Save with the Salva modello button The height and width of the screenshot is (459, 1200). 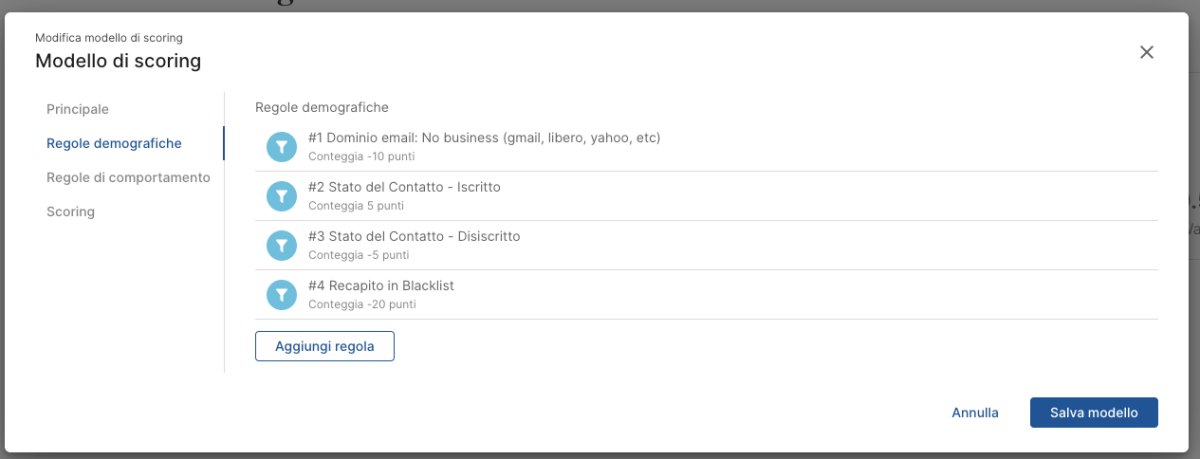[1093, 412]
